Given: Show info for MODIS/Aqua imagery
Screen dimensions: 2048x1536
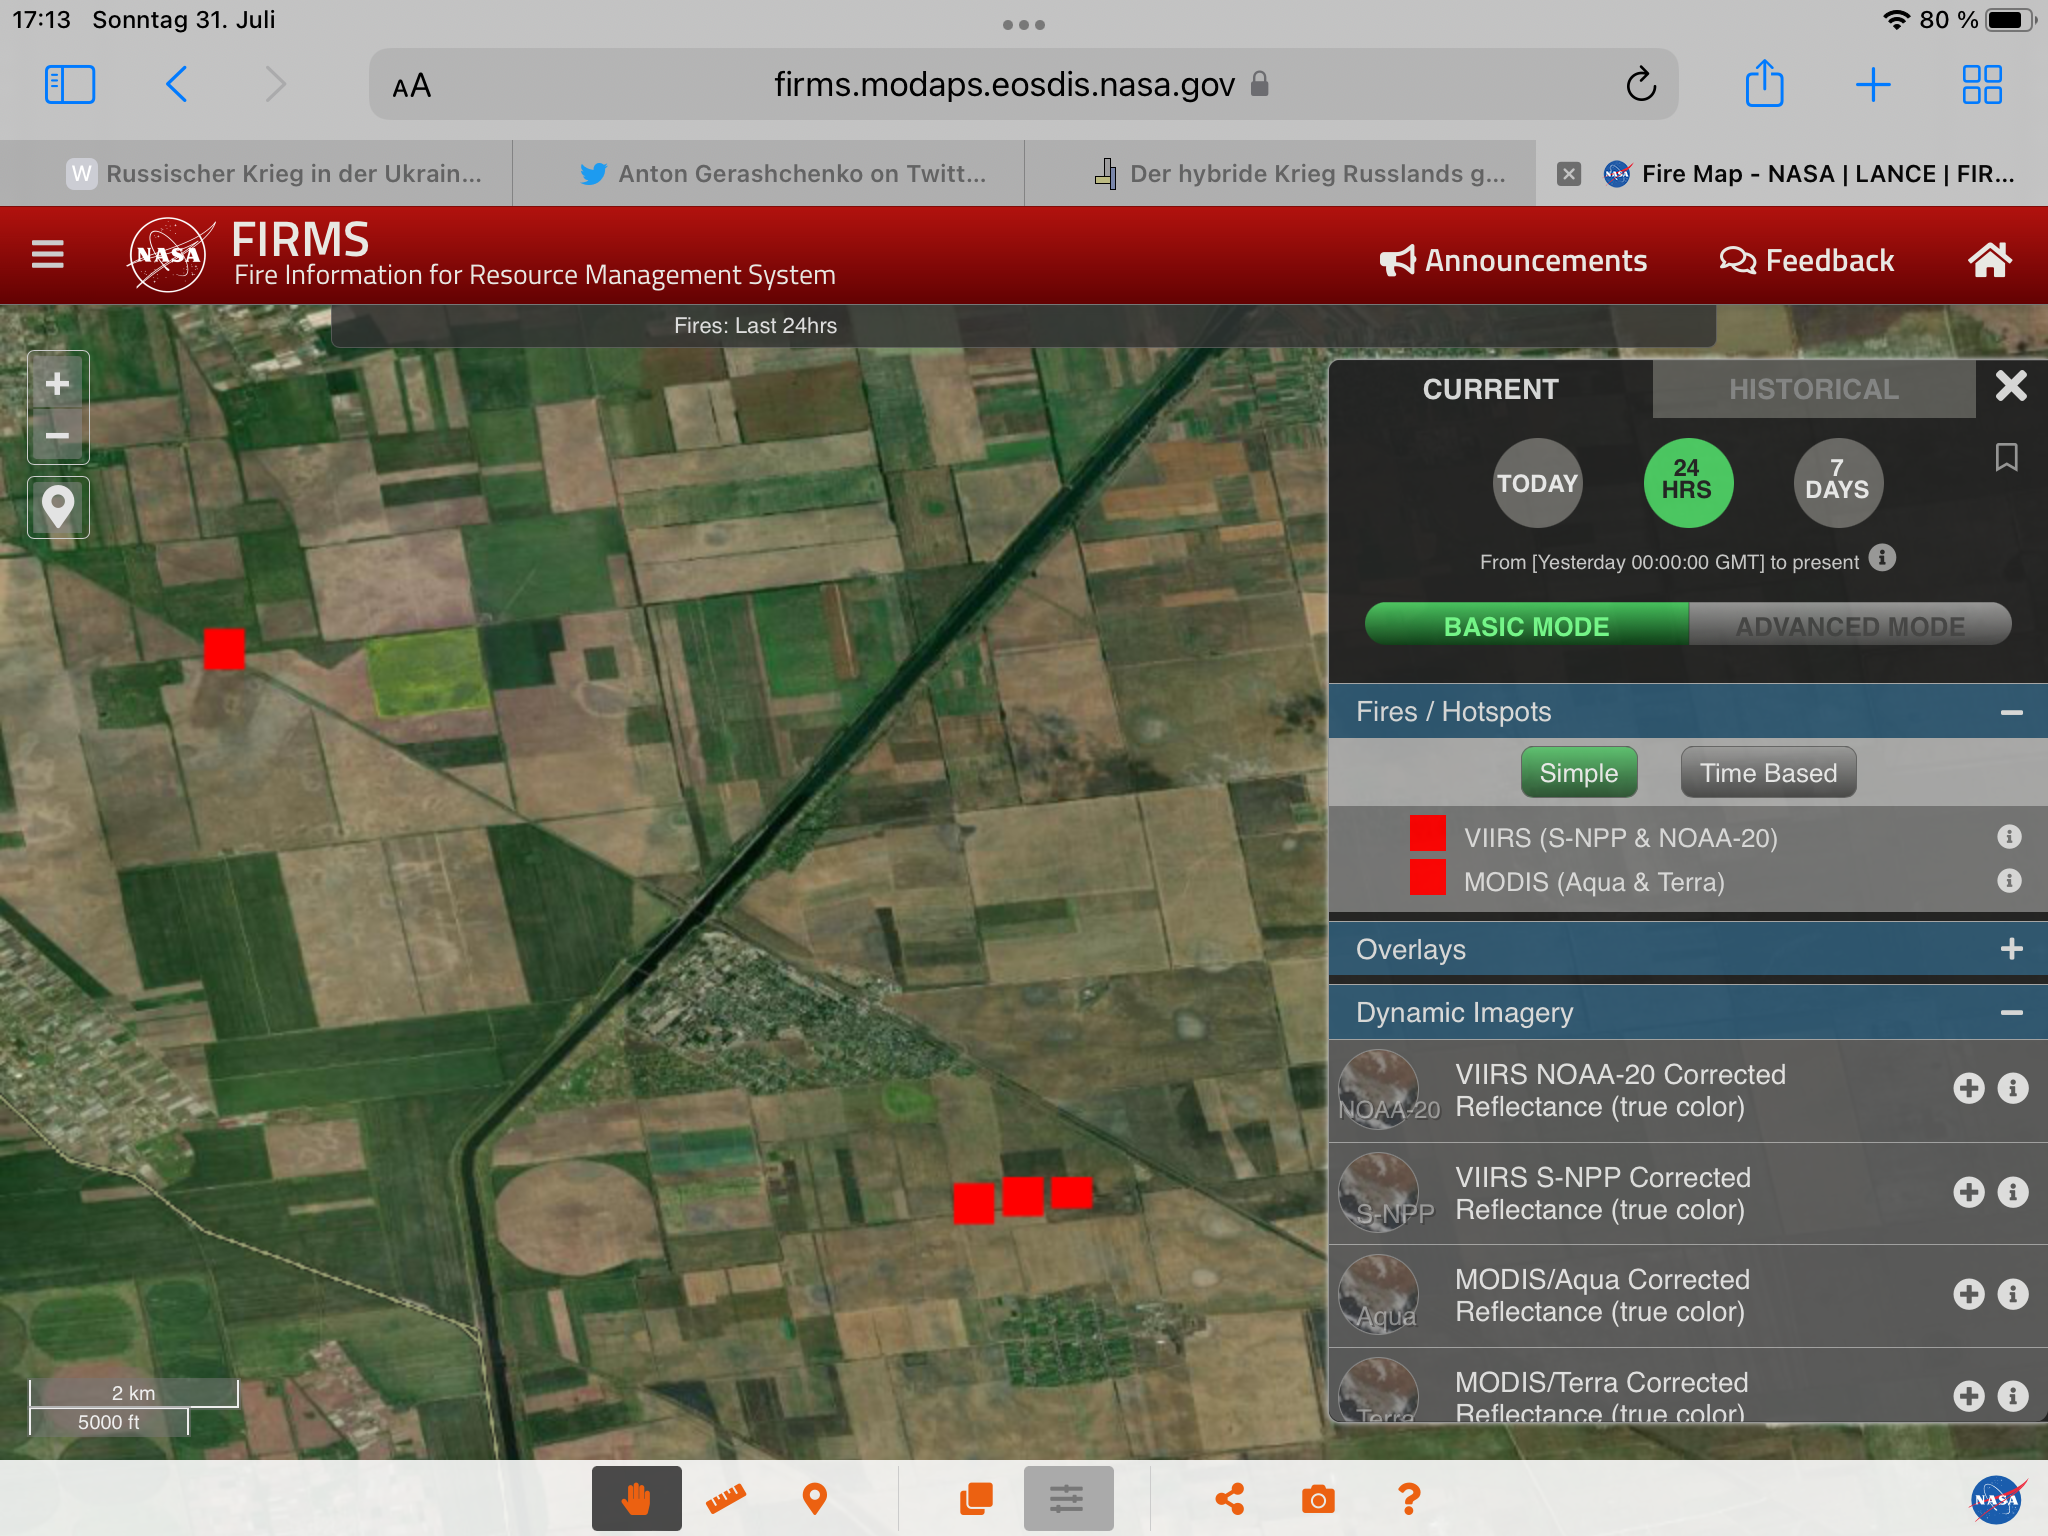Looking at the screenshot, I should pos(2013,1294).
